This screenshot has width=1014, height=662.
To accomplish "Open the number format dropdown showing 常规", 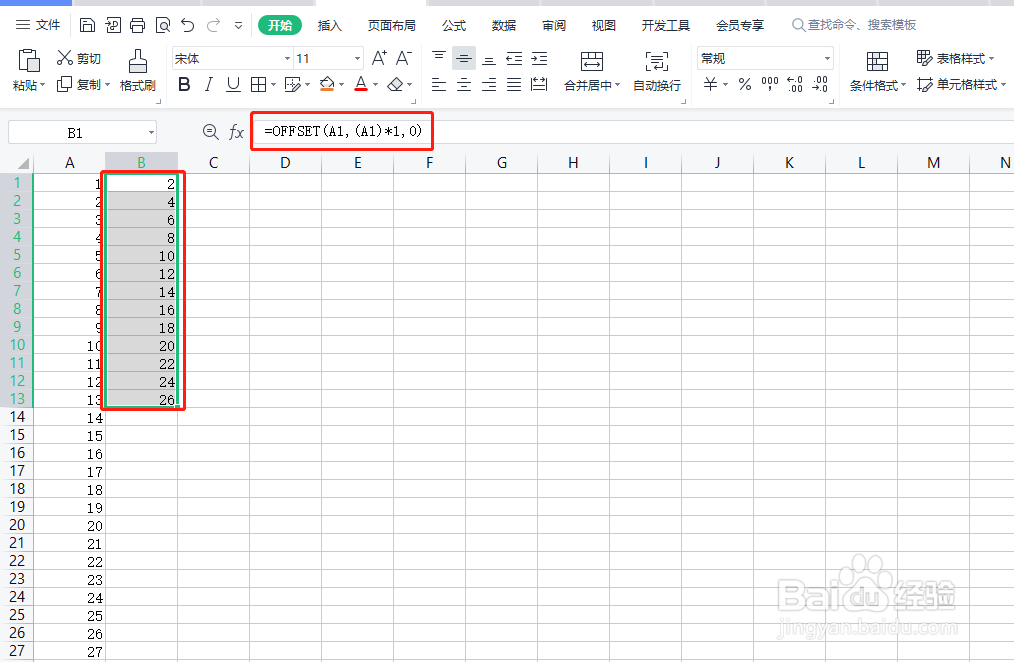I will point(763,58).
